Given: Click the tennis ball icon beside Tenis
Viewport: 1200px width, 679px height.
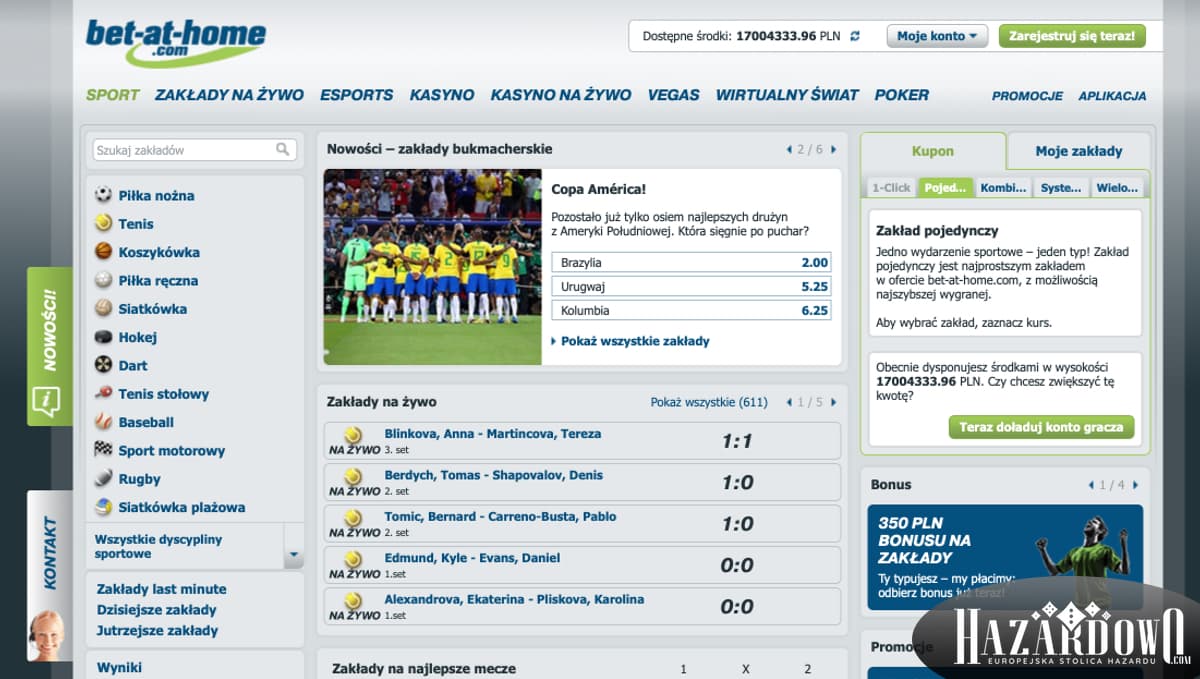Looking at the screenshot, I should [x=103, y=223].
